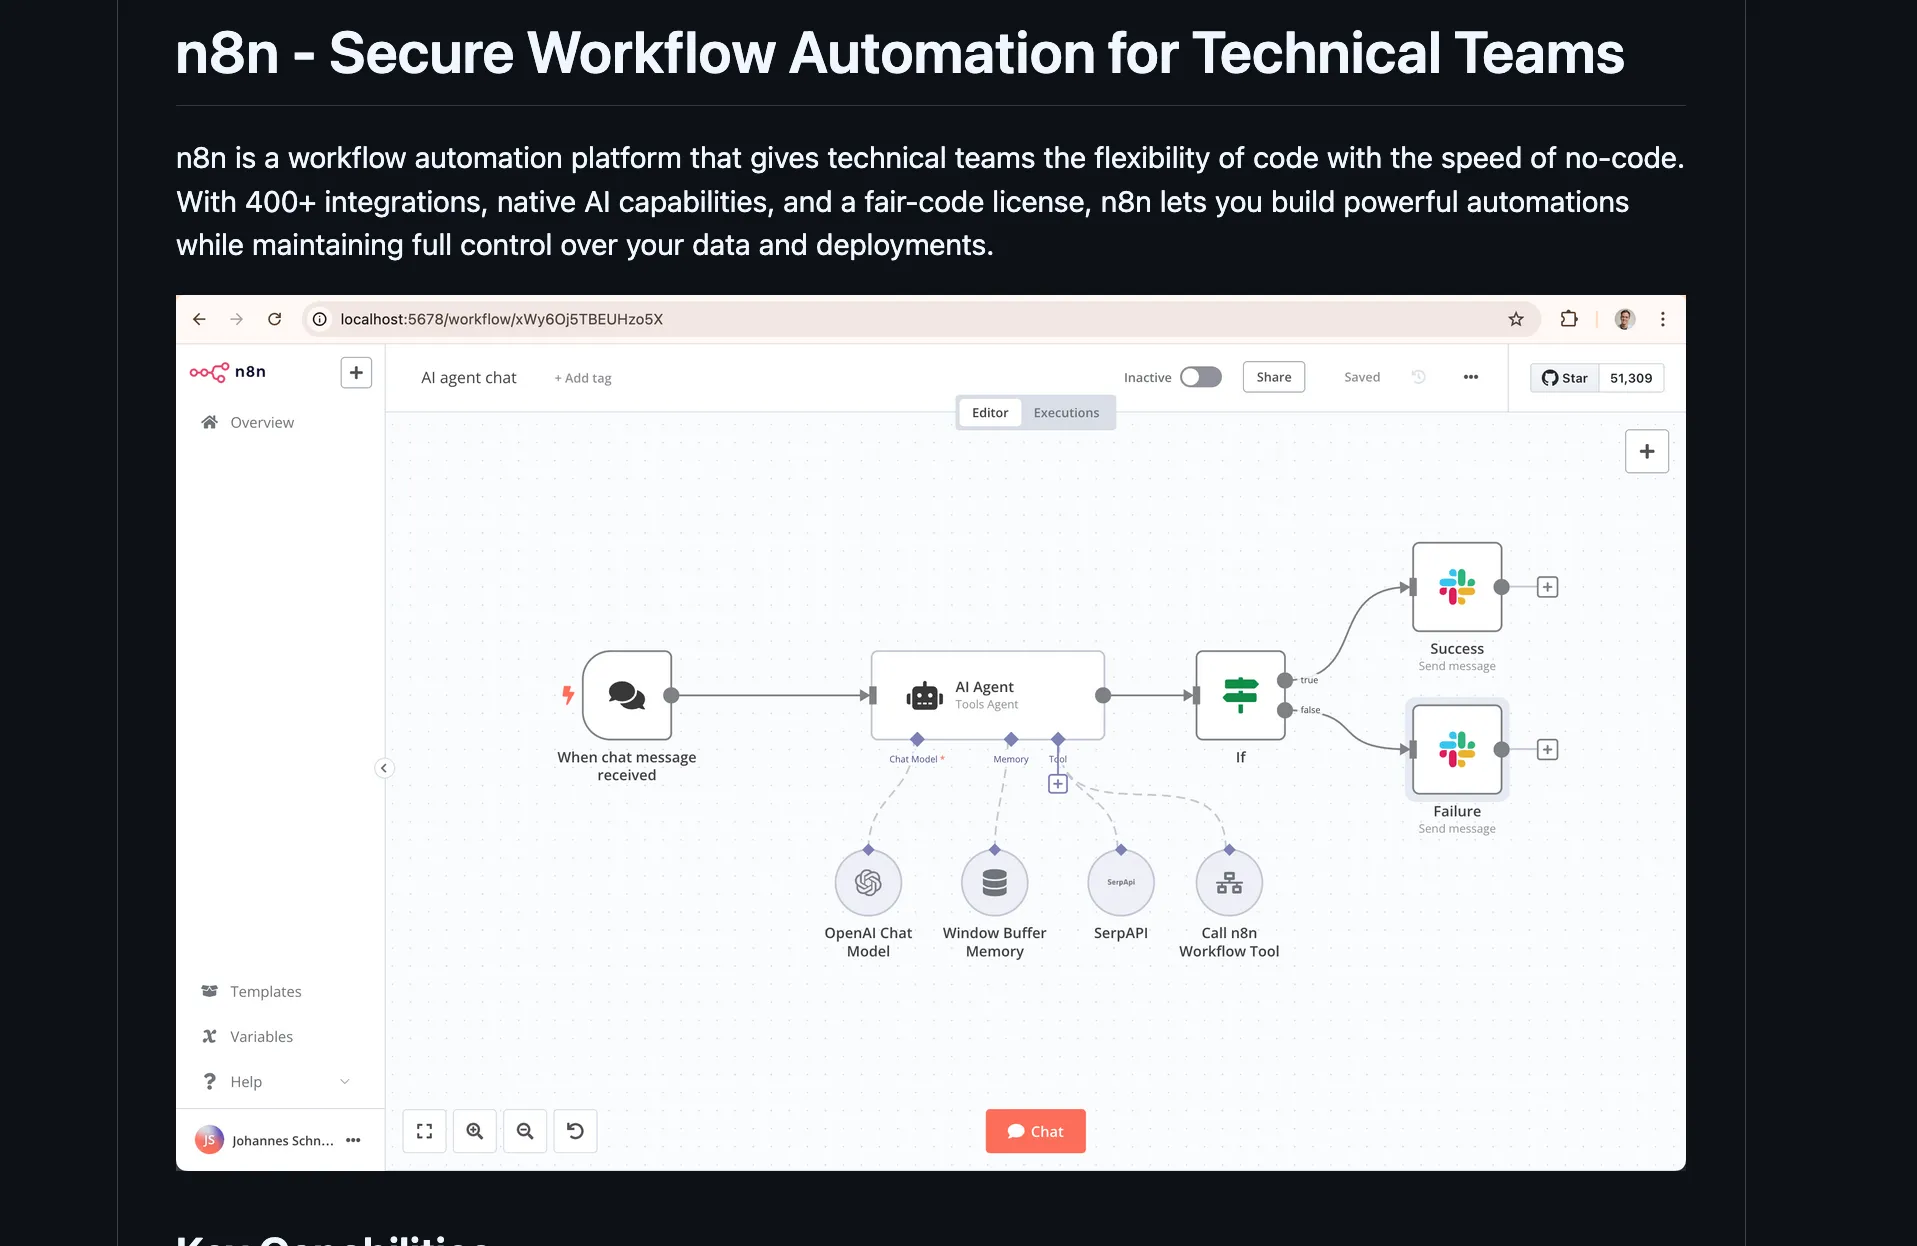The width and height of the screenshot is (1917, 1246).
Task: Click the plus after the Success node
Action: [1547, 587]
